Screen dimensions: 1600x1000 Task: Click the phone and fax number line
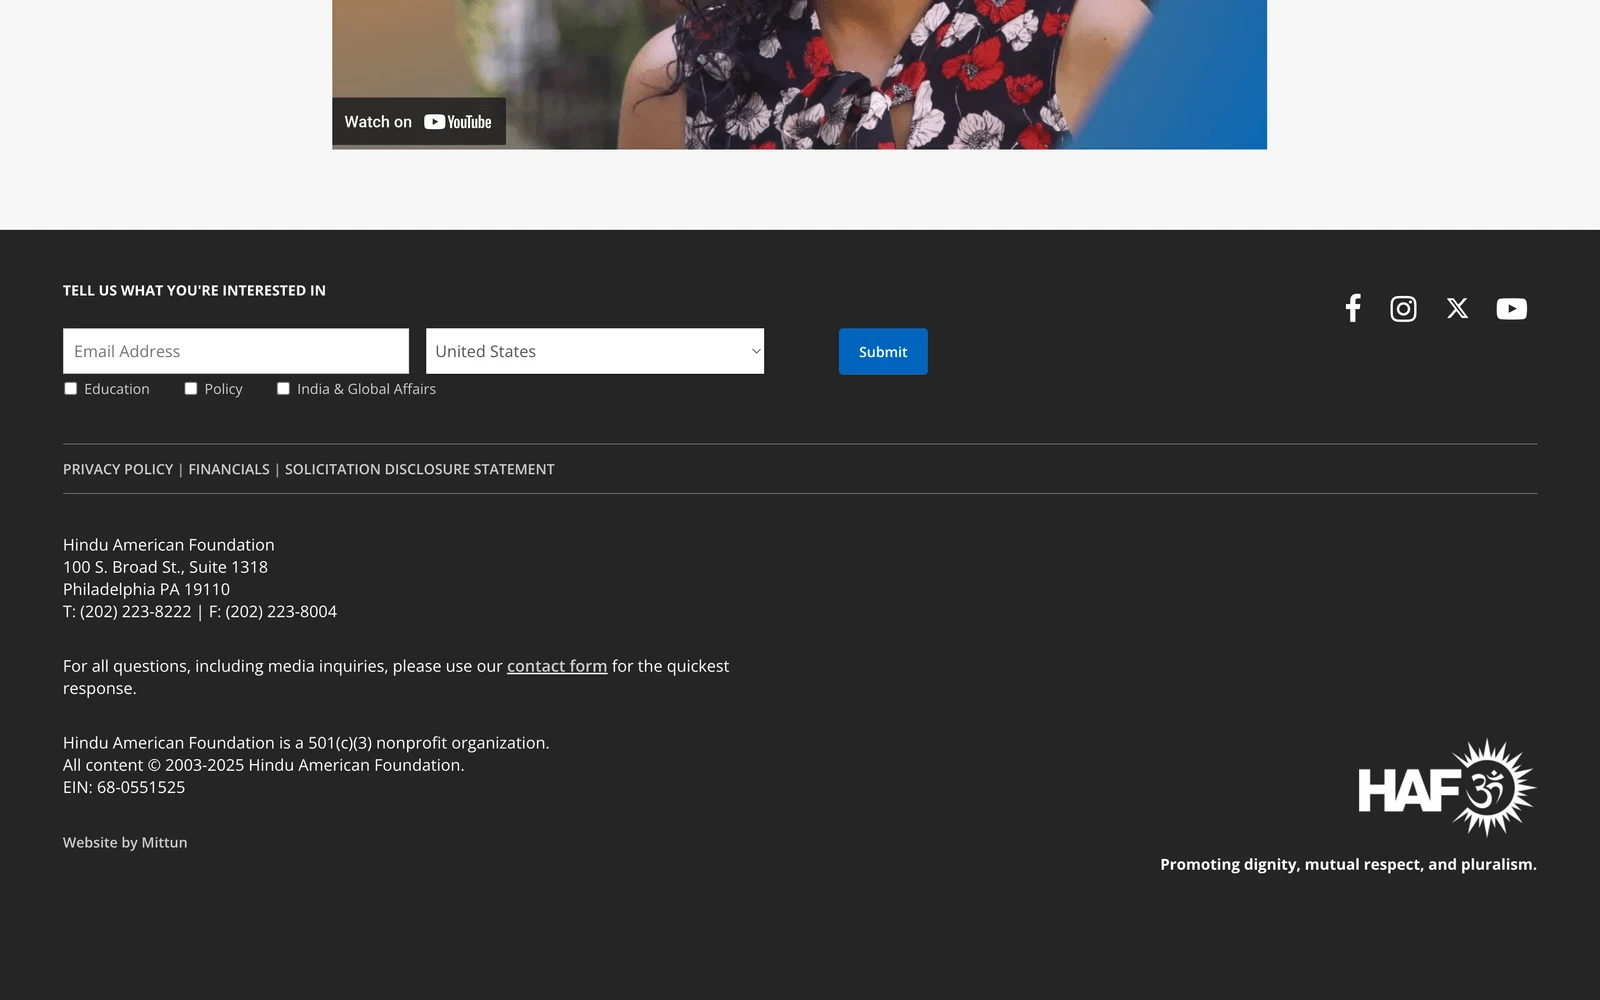pos(200,611)
